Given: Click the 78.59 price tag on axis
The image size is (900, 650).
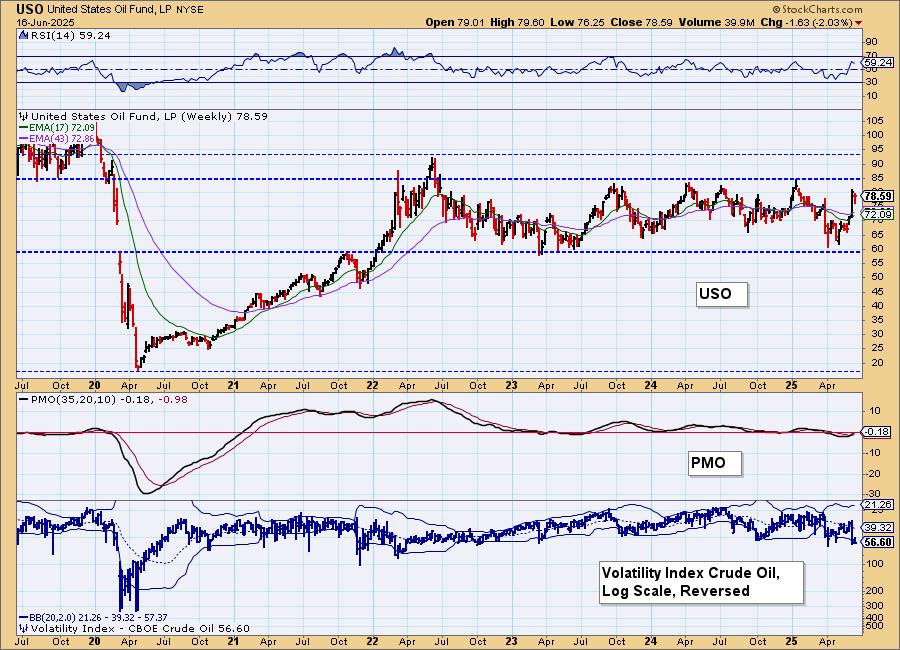Looking at the screenshot, I should tap(878, 196).
